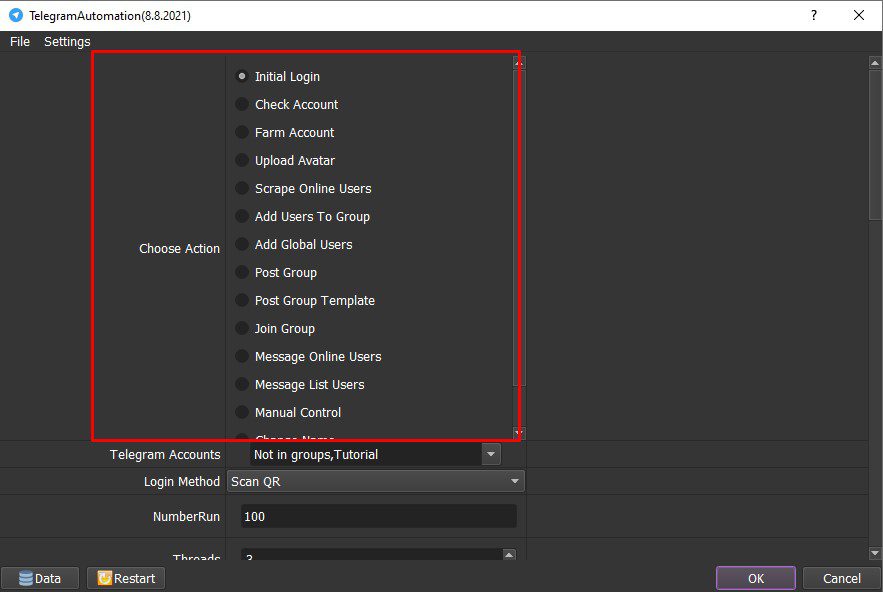Click the Choose Action label
This screenshot has height=592, width=883.
tap(180, 249)
